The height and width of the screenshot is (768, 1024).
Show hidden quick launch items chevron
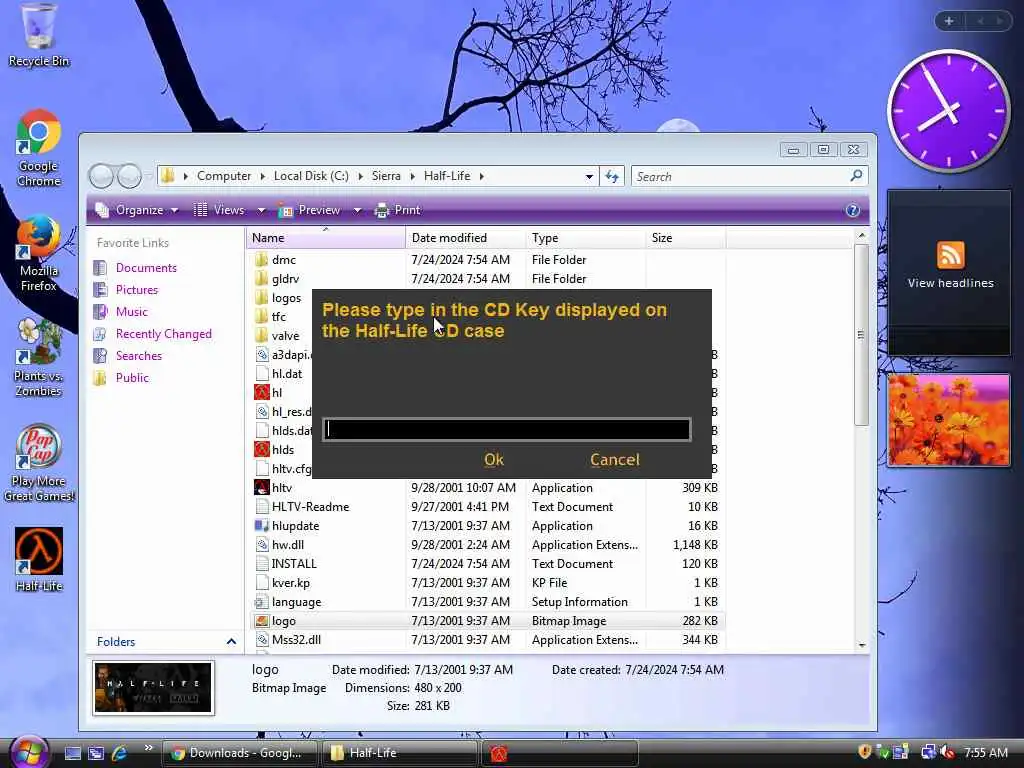[x=148, y=748]
